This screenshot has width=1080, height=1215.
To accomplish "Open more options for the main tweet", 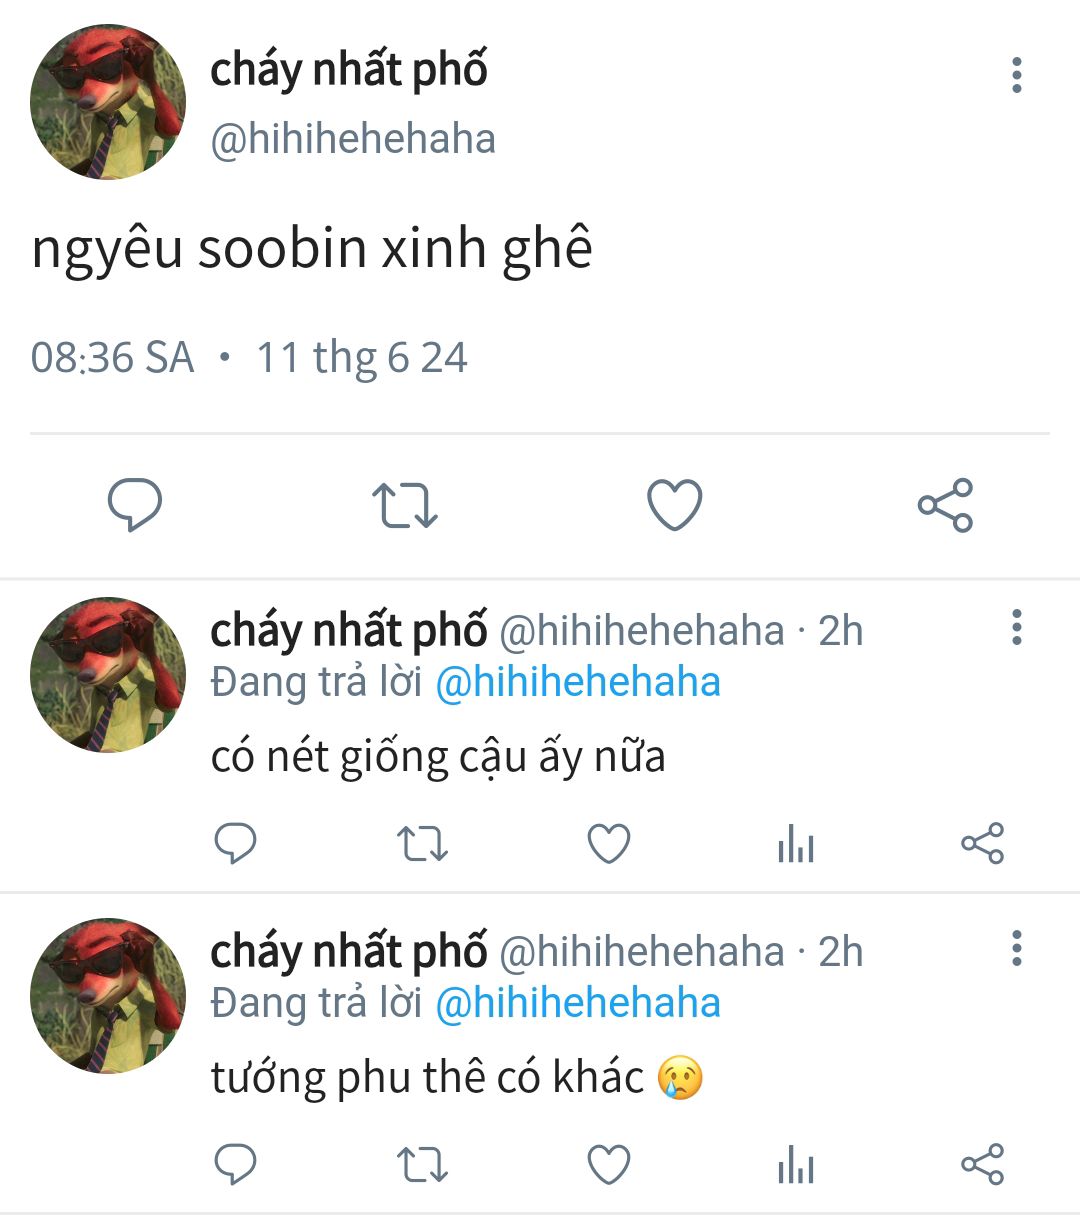I will point(1017,75).
